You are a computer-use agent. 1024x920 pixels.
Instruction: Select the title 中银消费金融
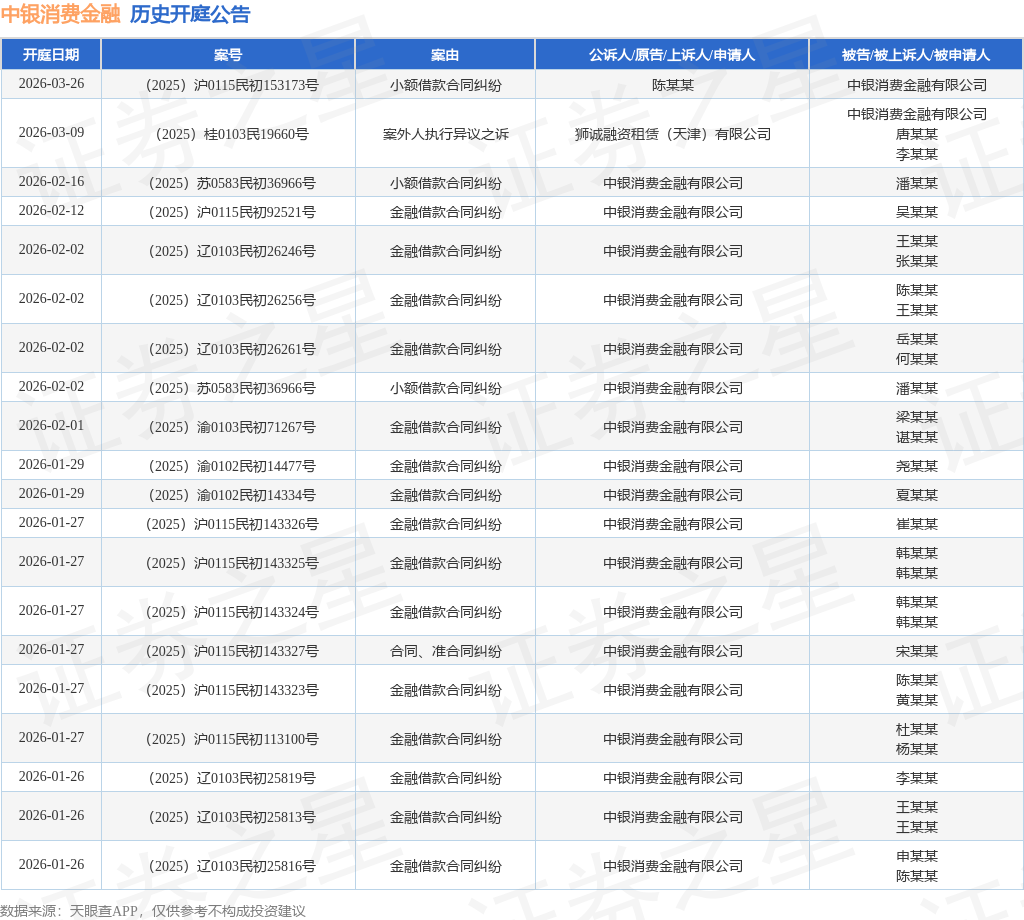[60, 14]
